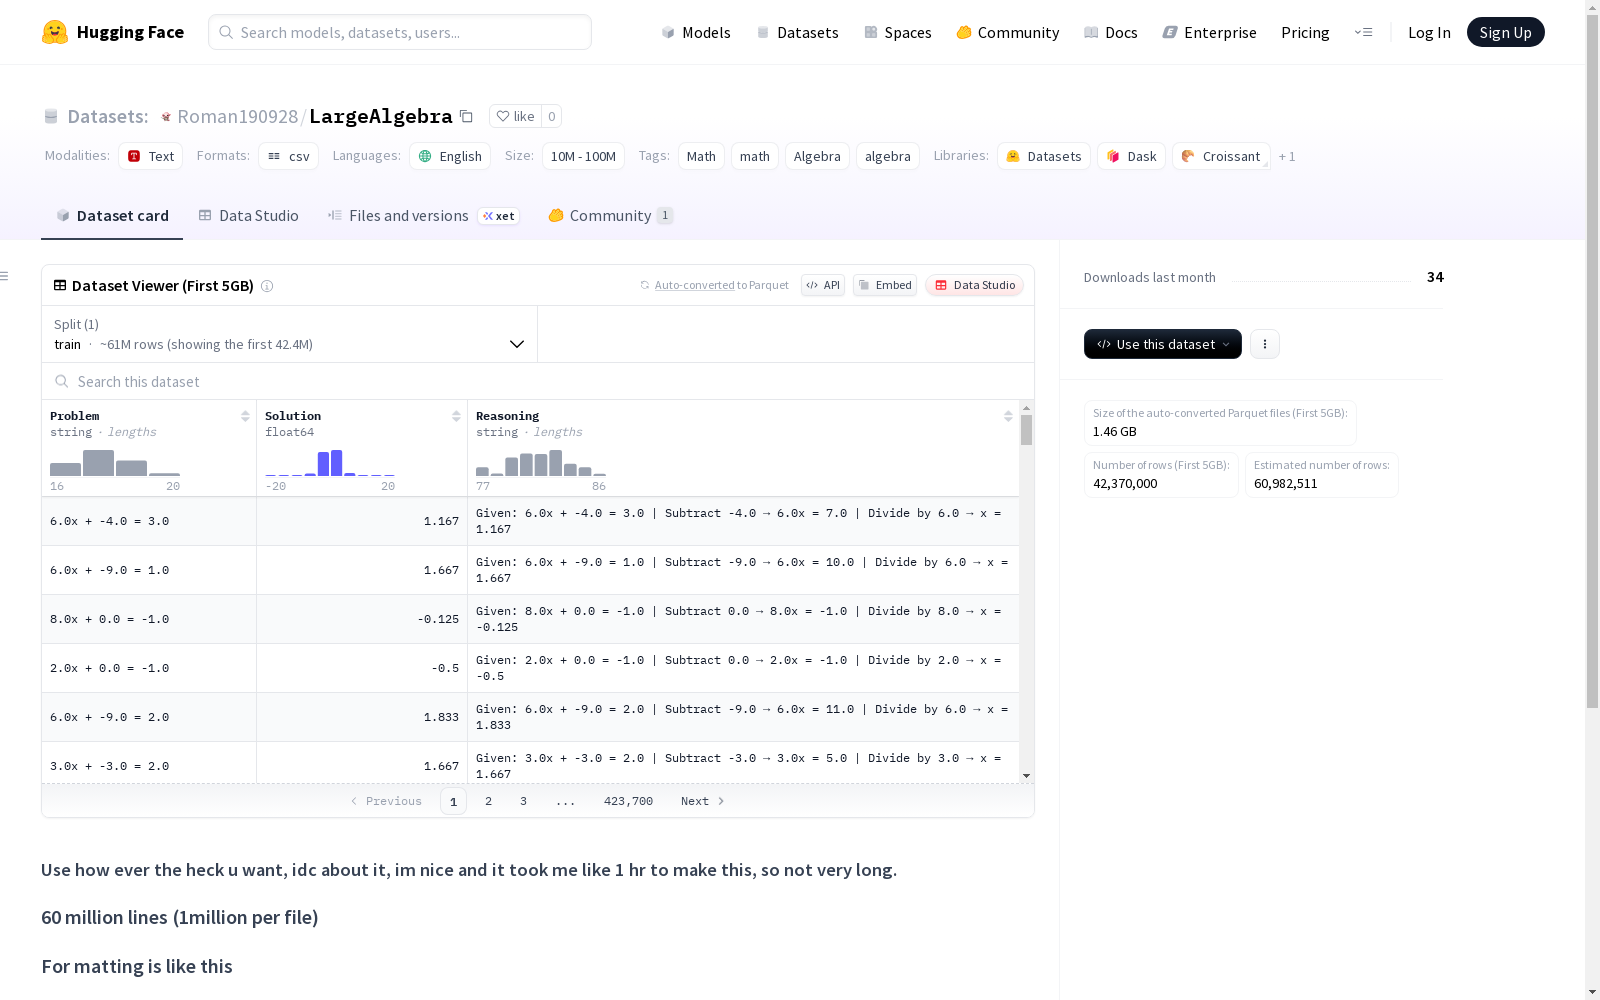Click the Solution histogram bars
Image resolution: width=1600 pixels, height=1000 pixels.
click(330, 463)
